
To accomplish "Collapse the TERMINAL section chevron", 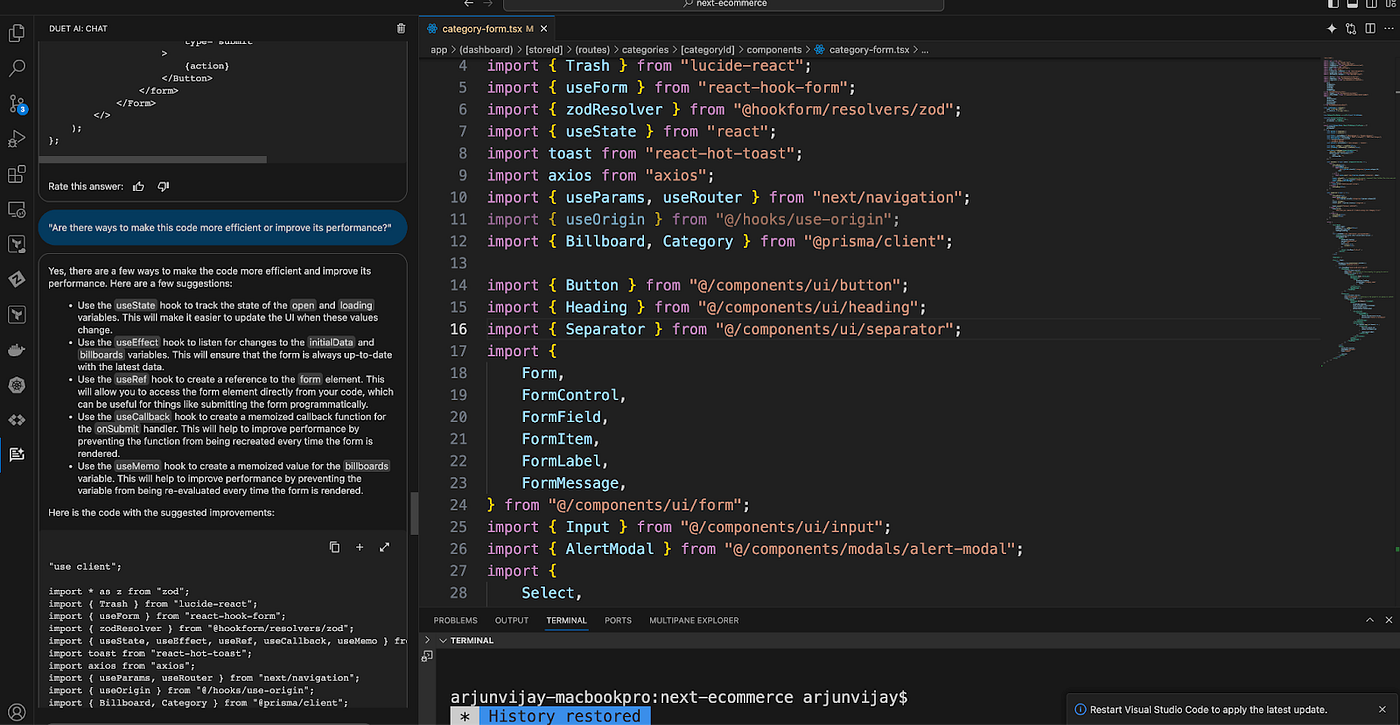I will click(x=442, y=640).
